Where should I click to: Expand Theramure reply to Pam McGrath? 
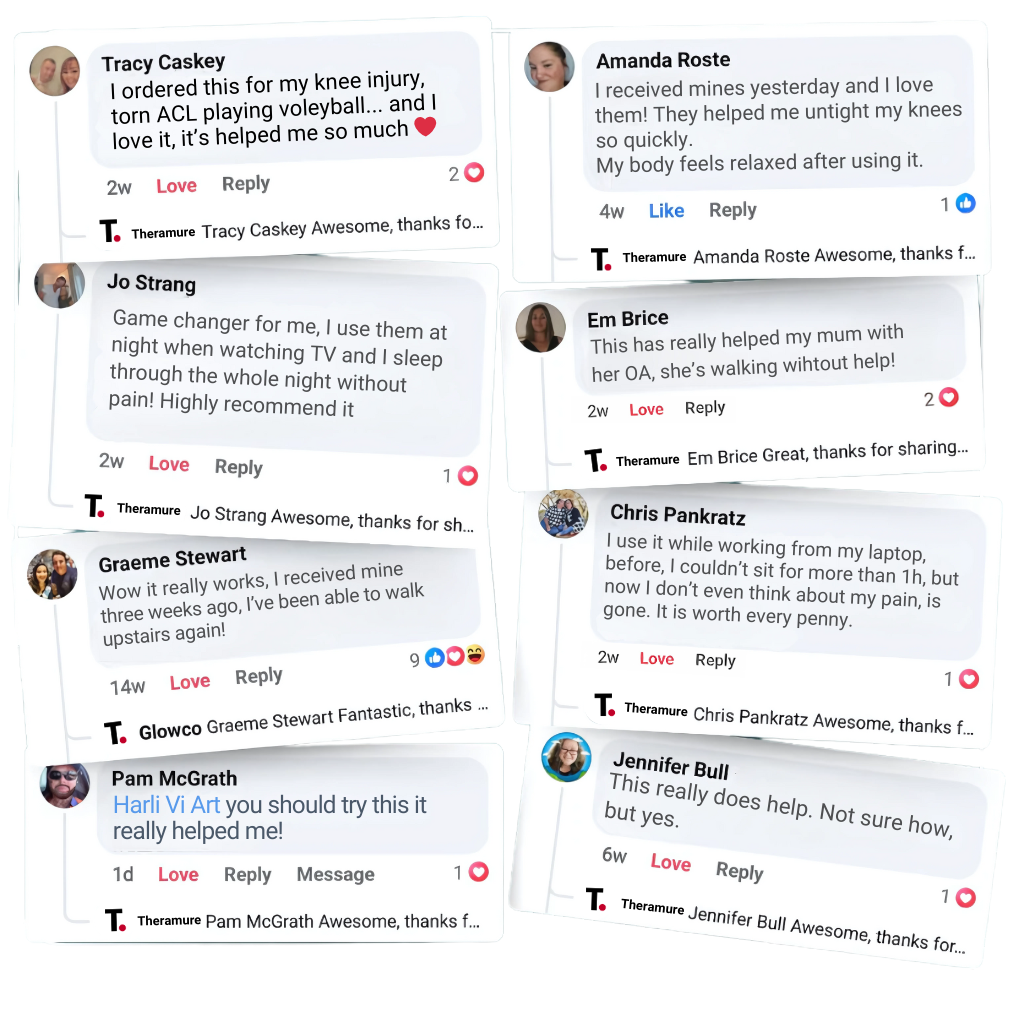click(342, 921)
